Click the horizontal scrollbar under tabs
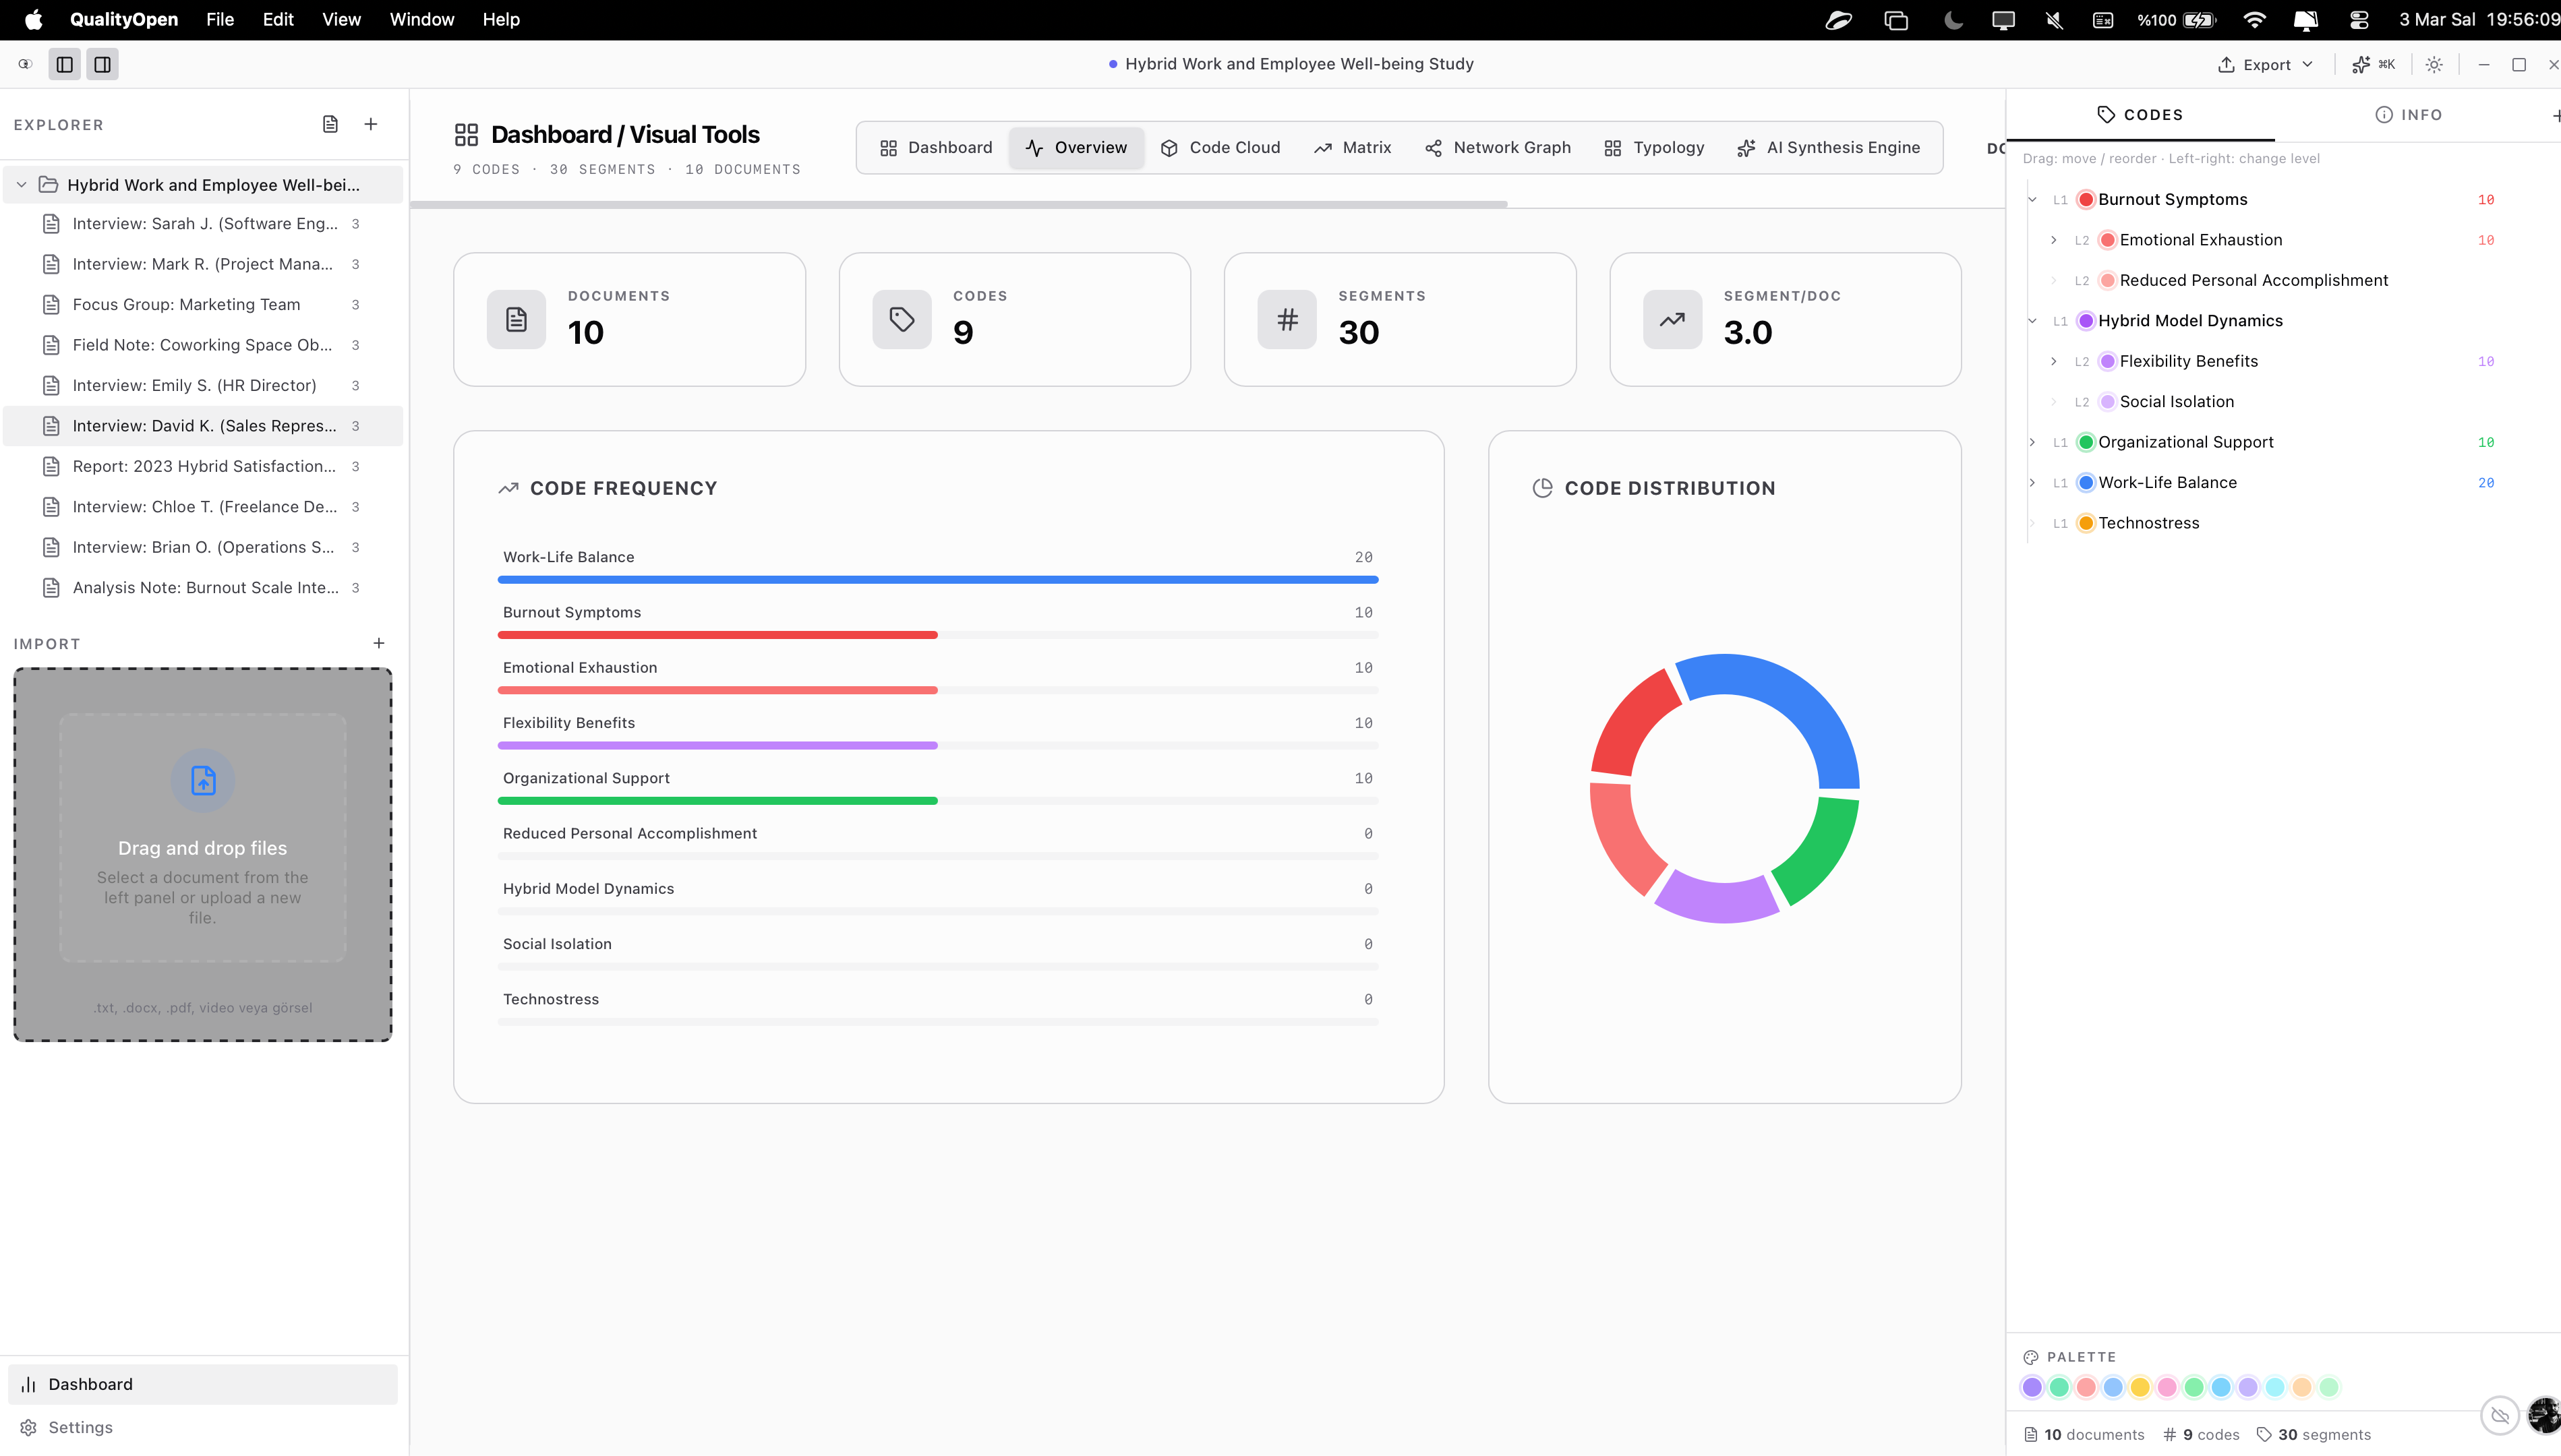 958,204
